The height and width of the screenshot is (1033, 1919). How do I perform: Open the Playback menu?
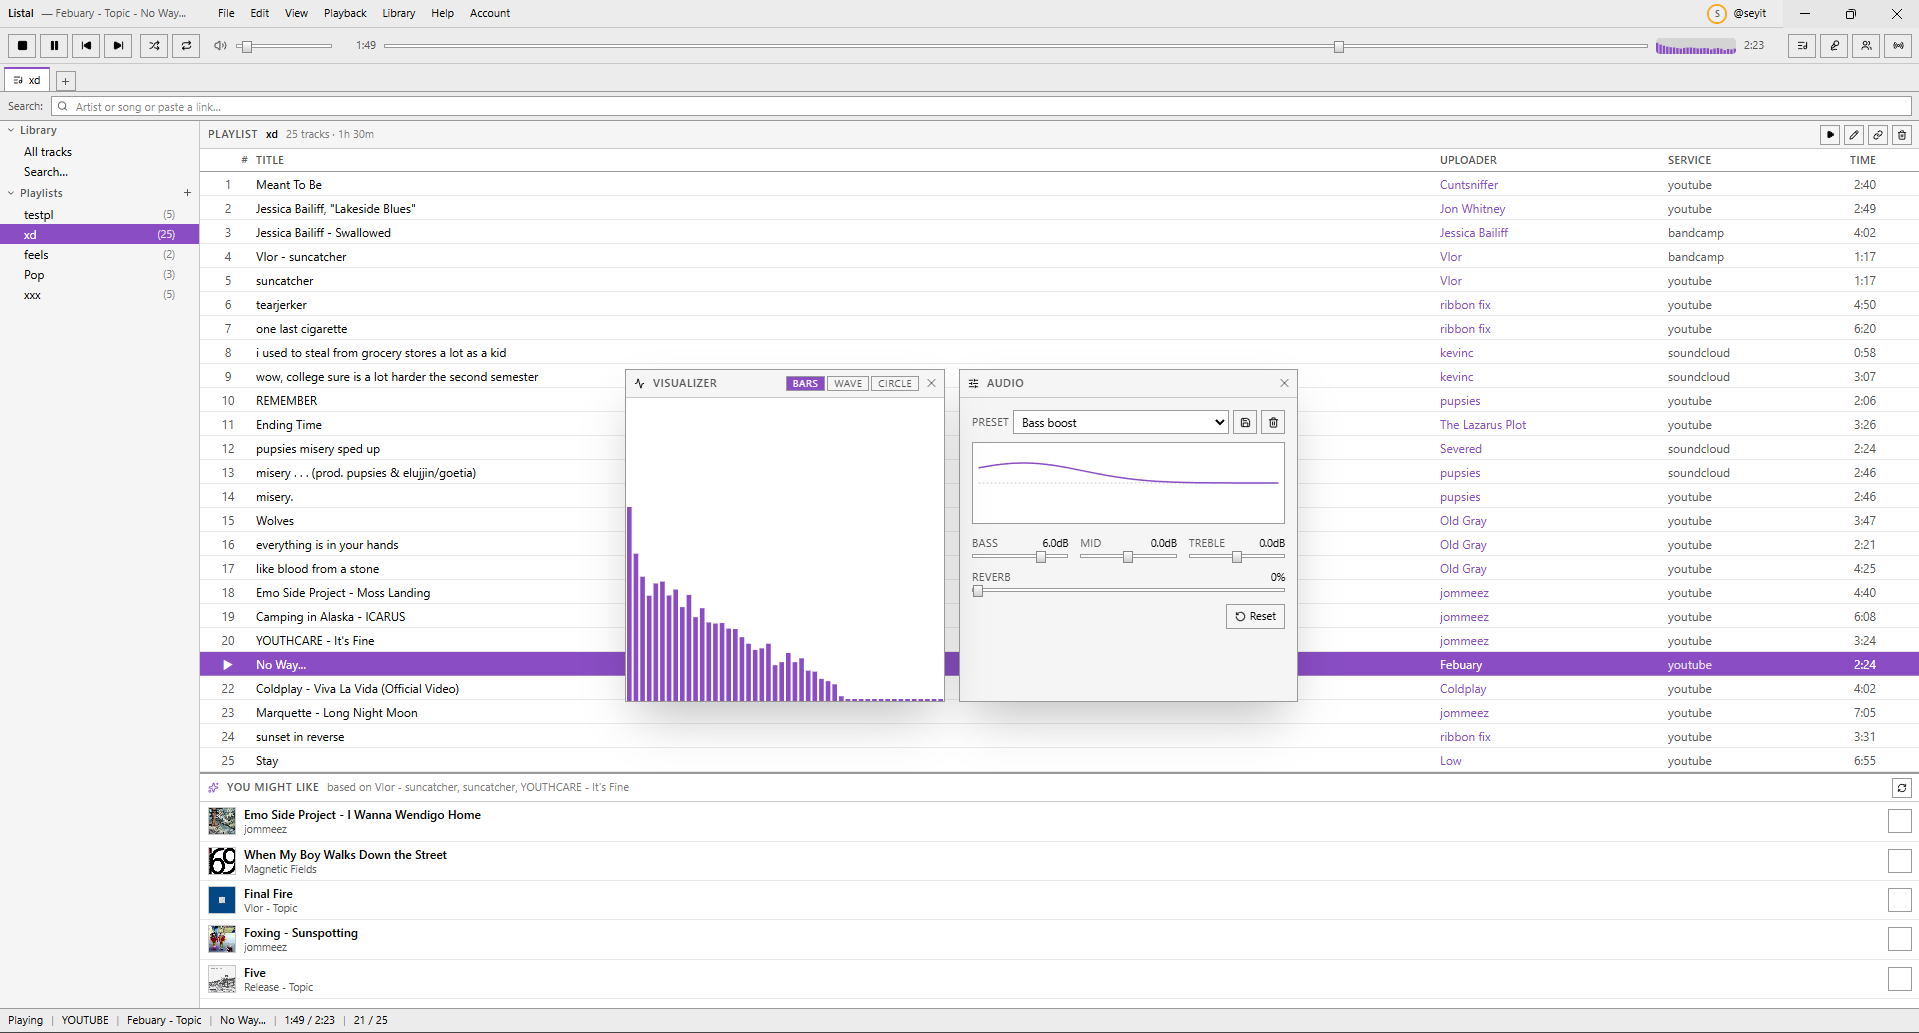tap(345, 13)
